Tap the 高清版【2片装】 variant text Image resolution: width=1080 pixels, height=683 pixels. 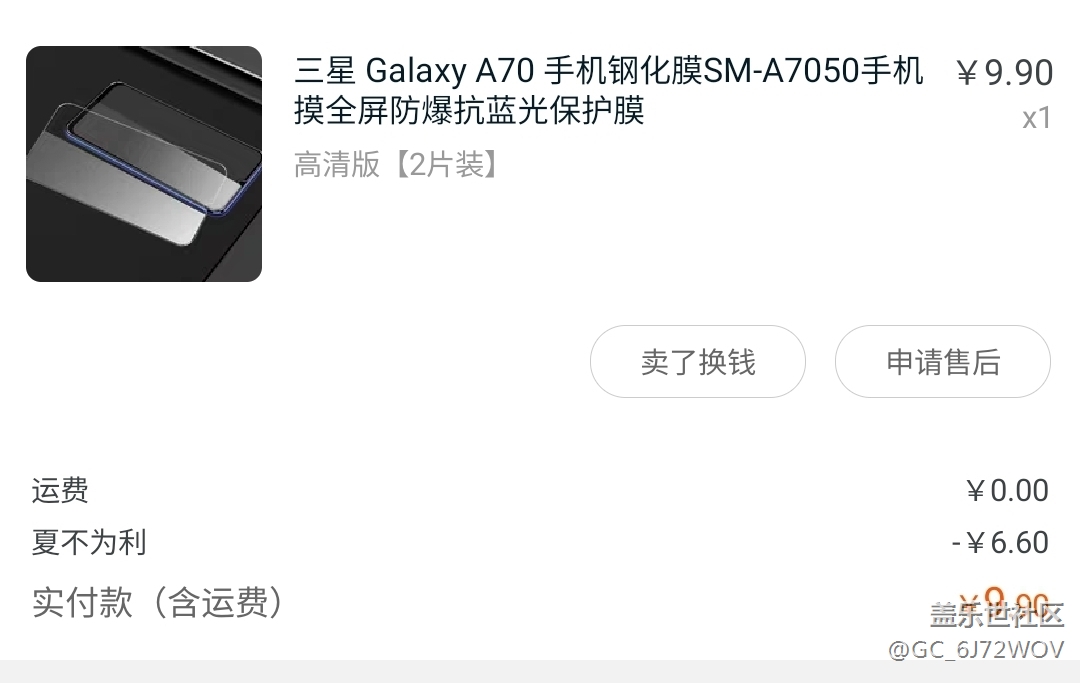397,165
